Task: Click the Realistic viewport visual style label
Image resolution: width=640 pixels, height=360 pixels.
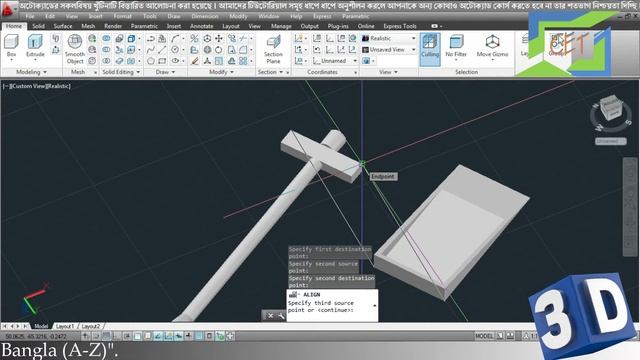Action: (x=58, y=86)
